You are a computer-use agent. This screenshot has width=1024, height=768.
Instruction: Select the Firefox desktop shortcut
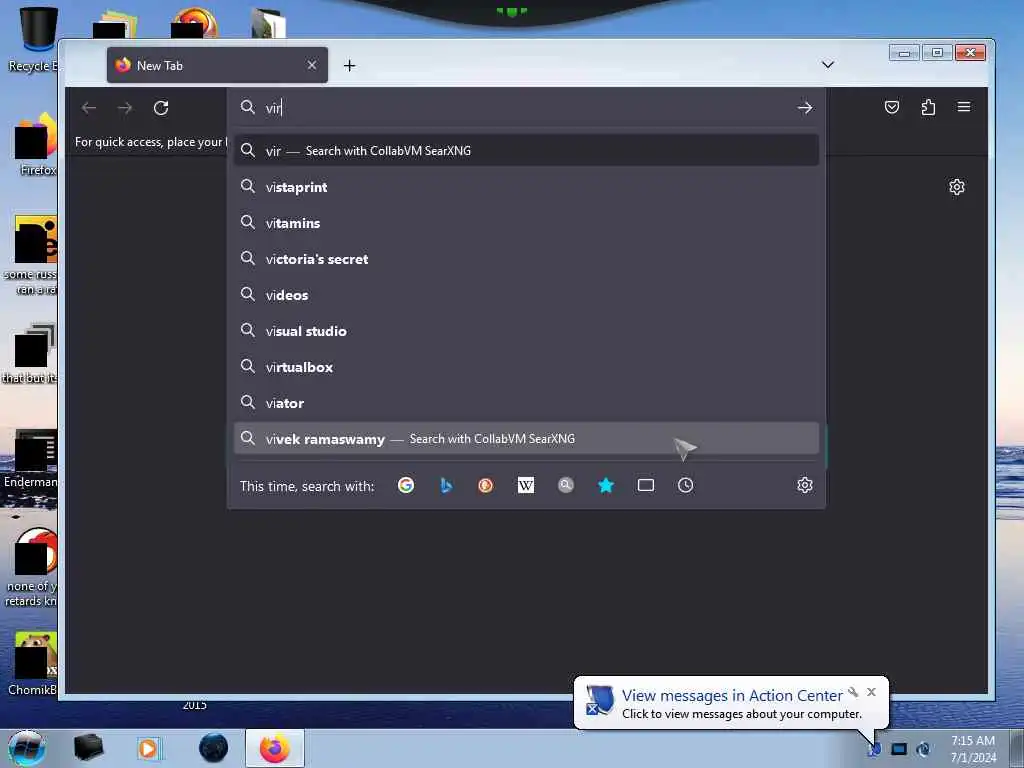click(x=37, y=144)
